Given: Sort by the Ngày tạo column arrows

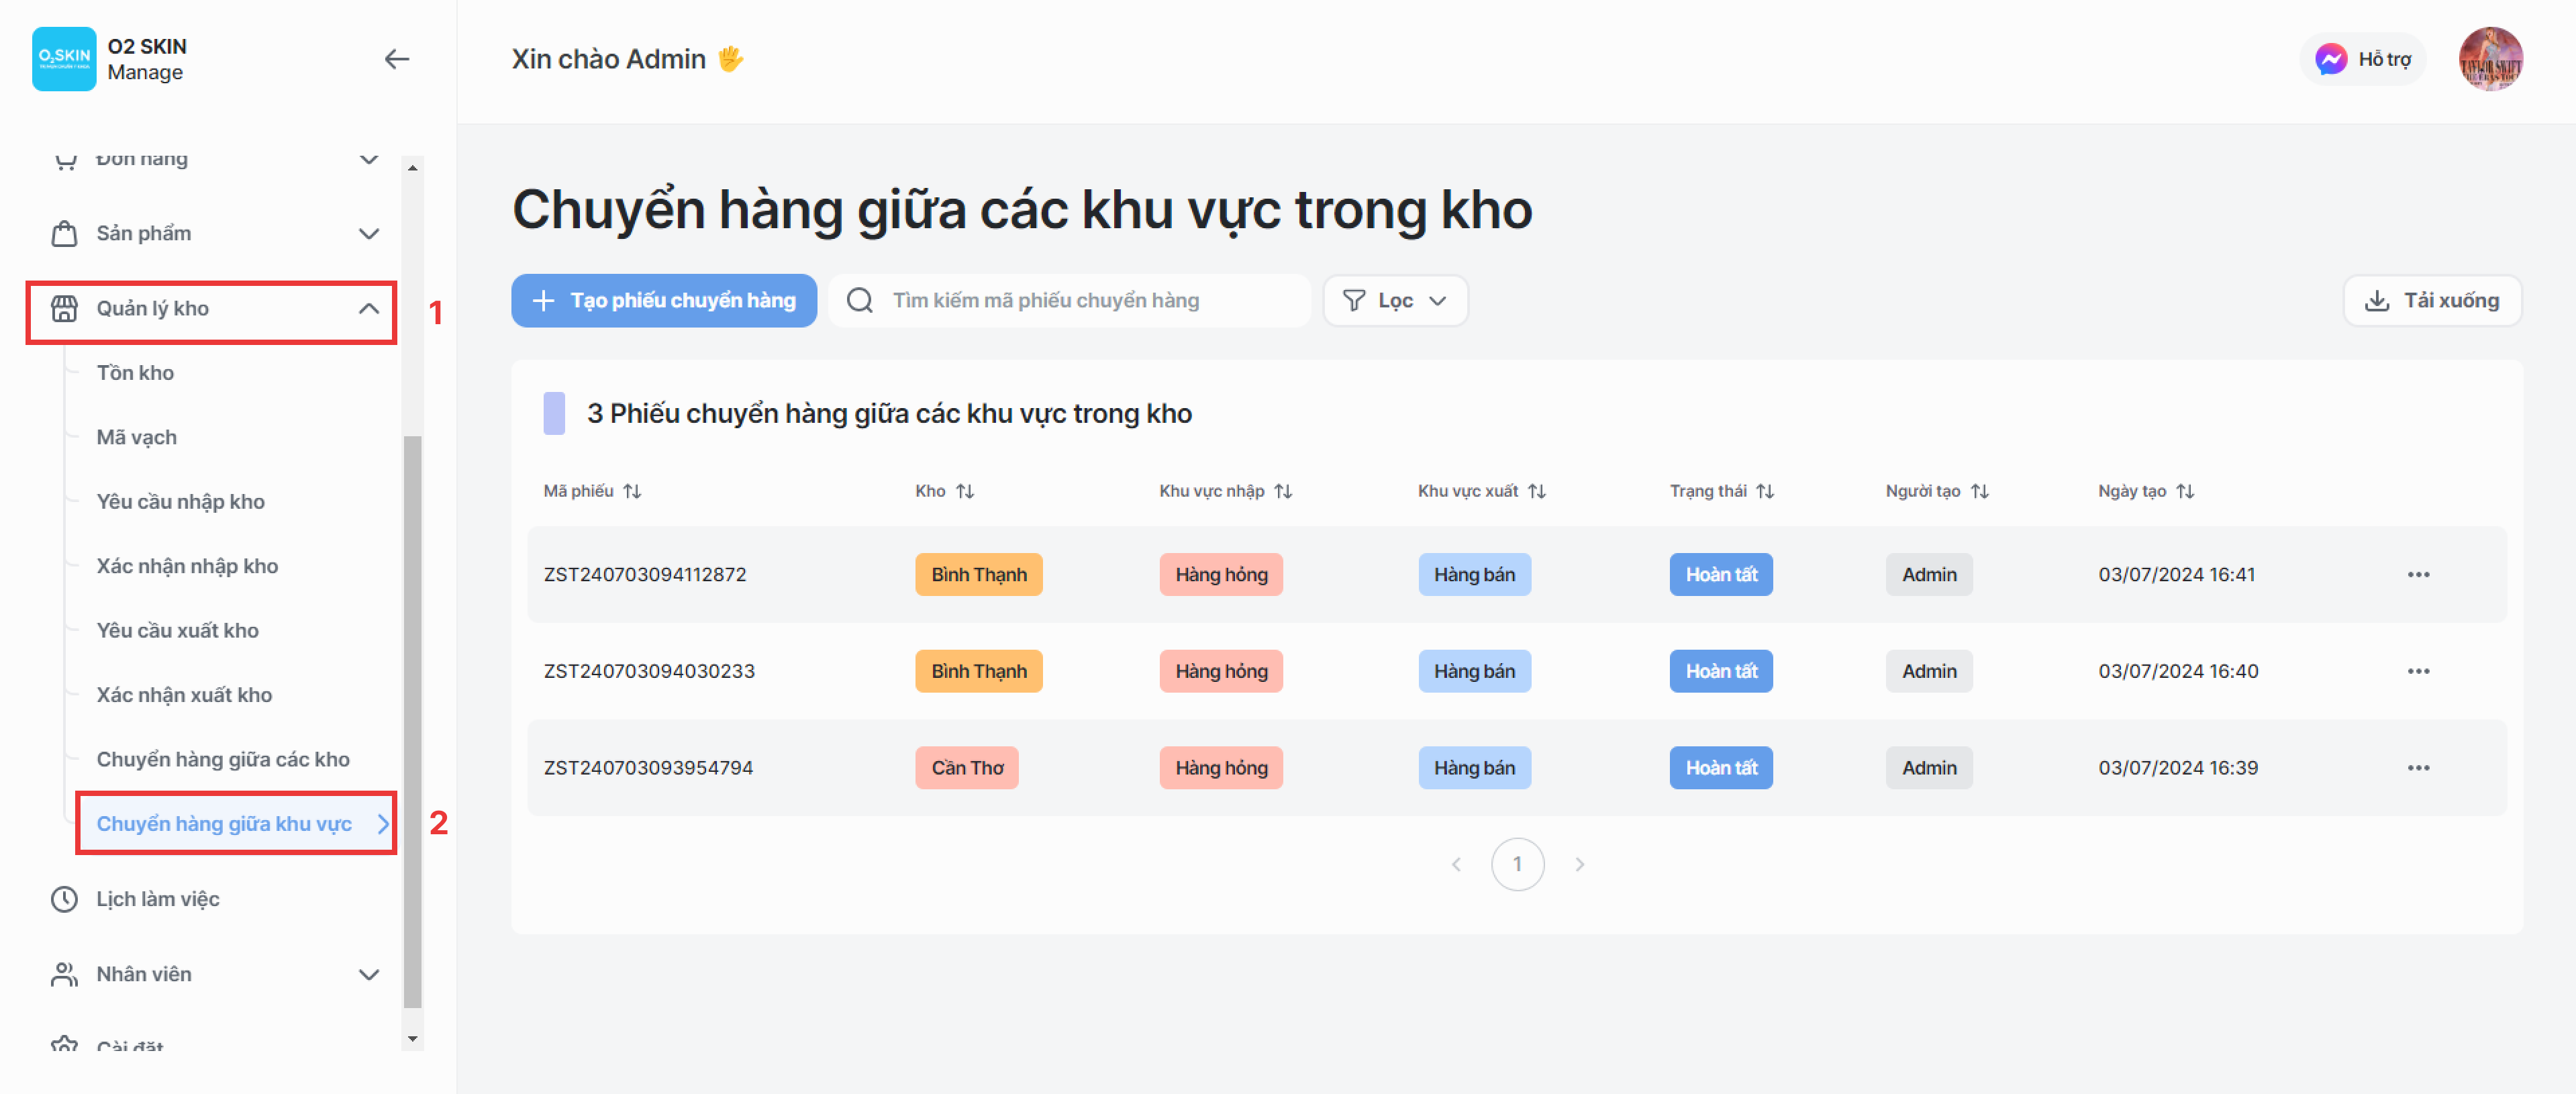Looking at the screenshot, I should pos(2185,491).
